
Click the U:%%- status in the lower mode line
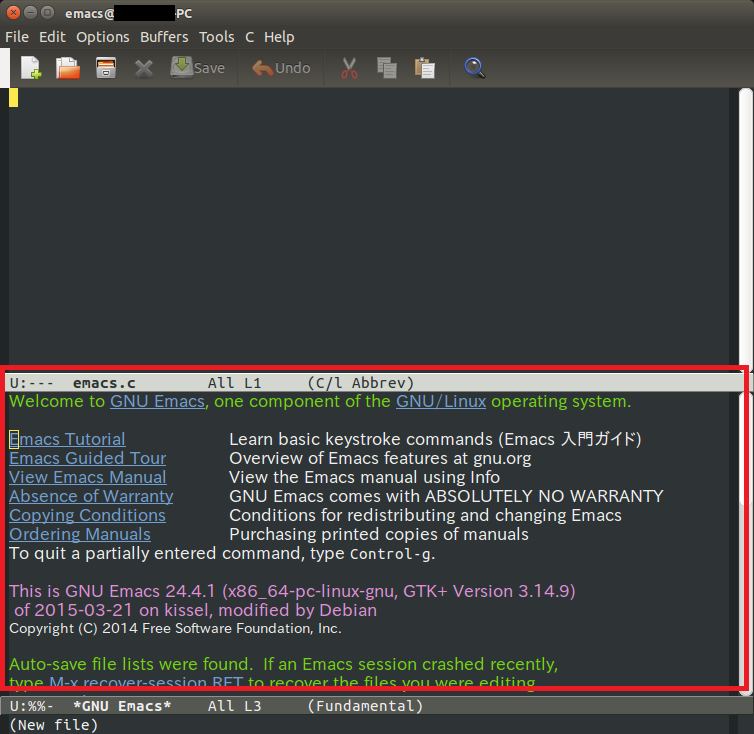click(x=31, y=706)
